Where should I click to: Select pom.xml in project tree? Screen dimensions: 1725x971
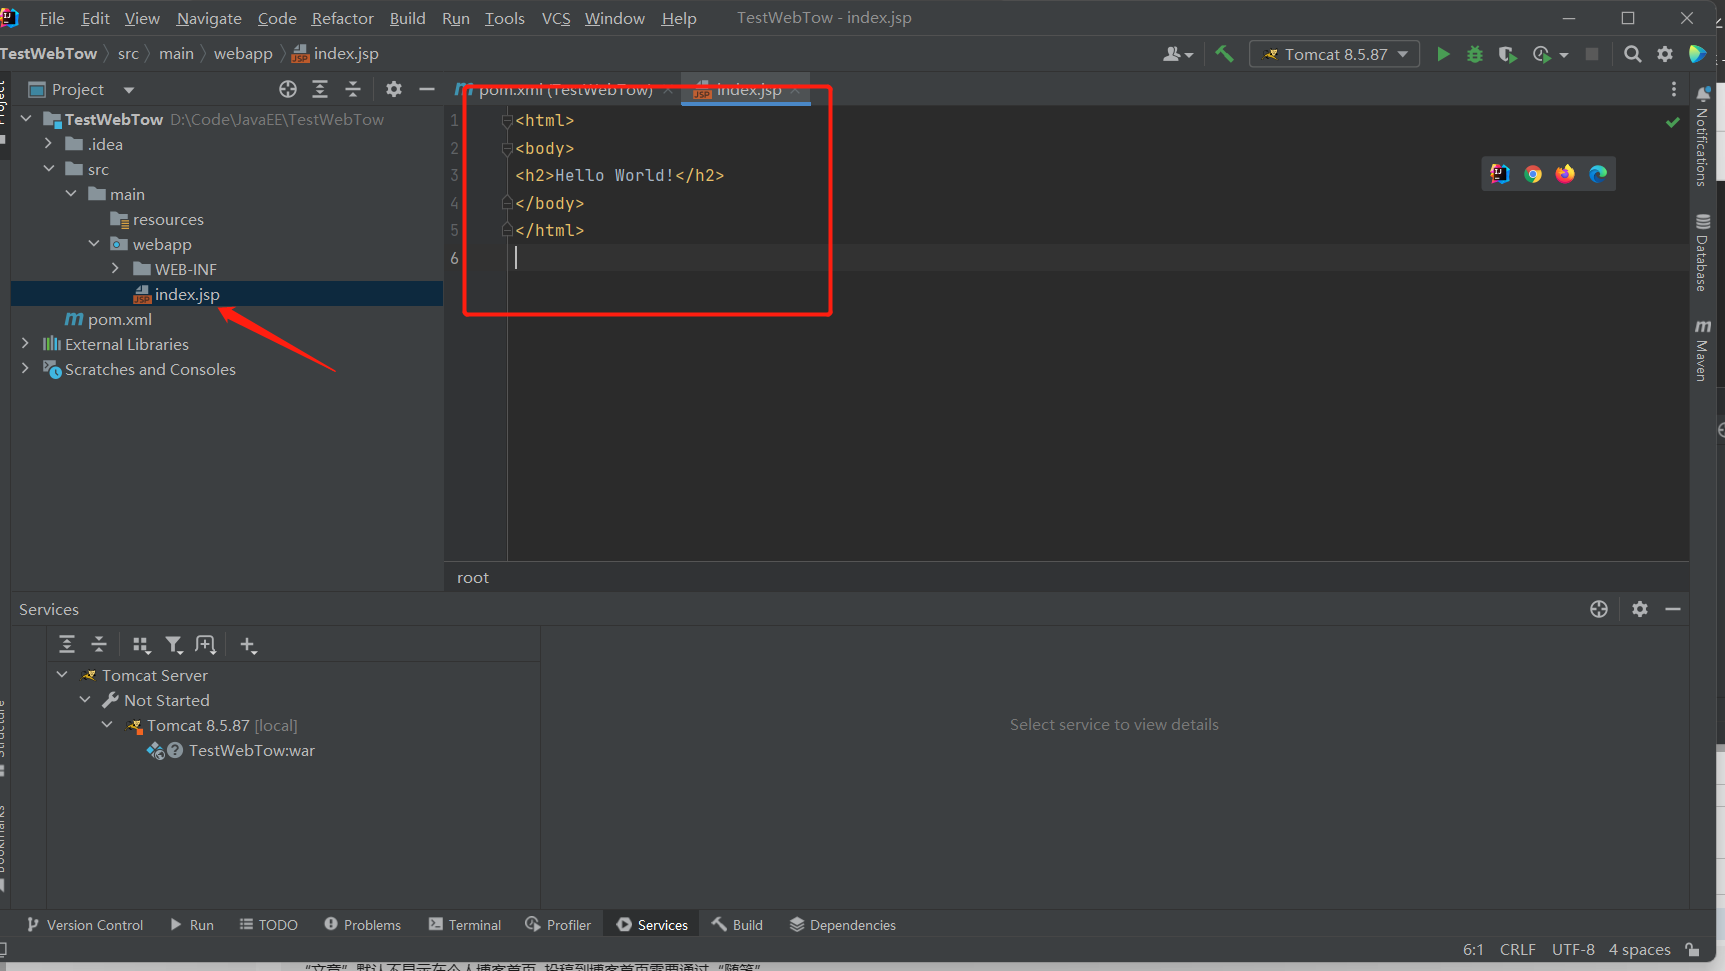tap(119, 319)
